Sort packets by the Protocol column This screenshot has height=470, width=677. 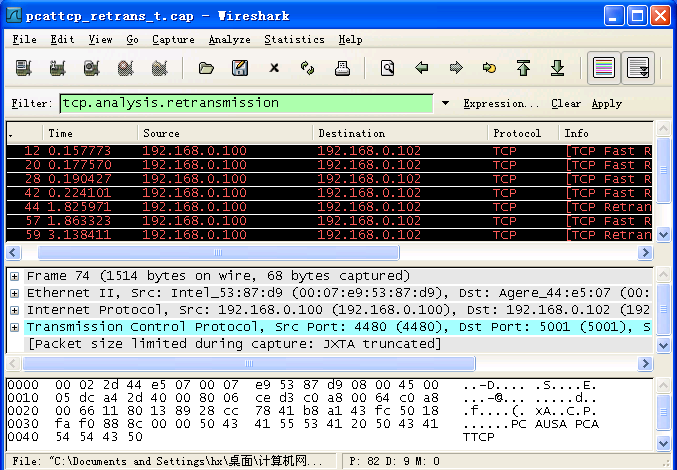(523, 133)
